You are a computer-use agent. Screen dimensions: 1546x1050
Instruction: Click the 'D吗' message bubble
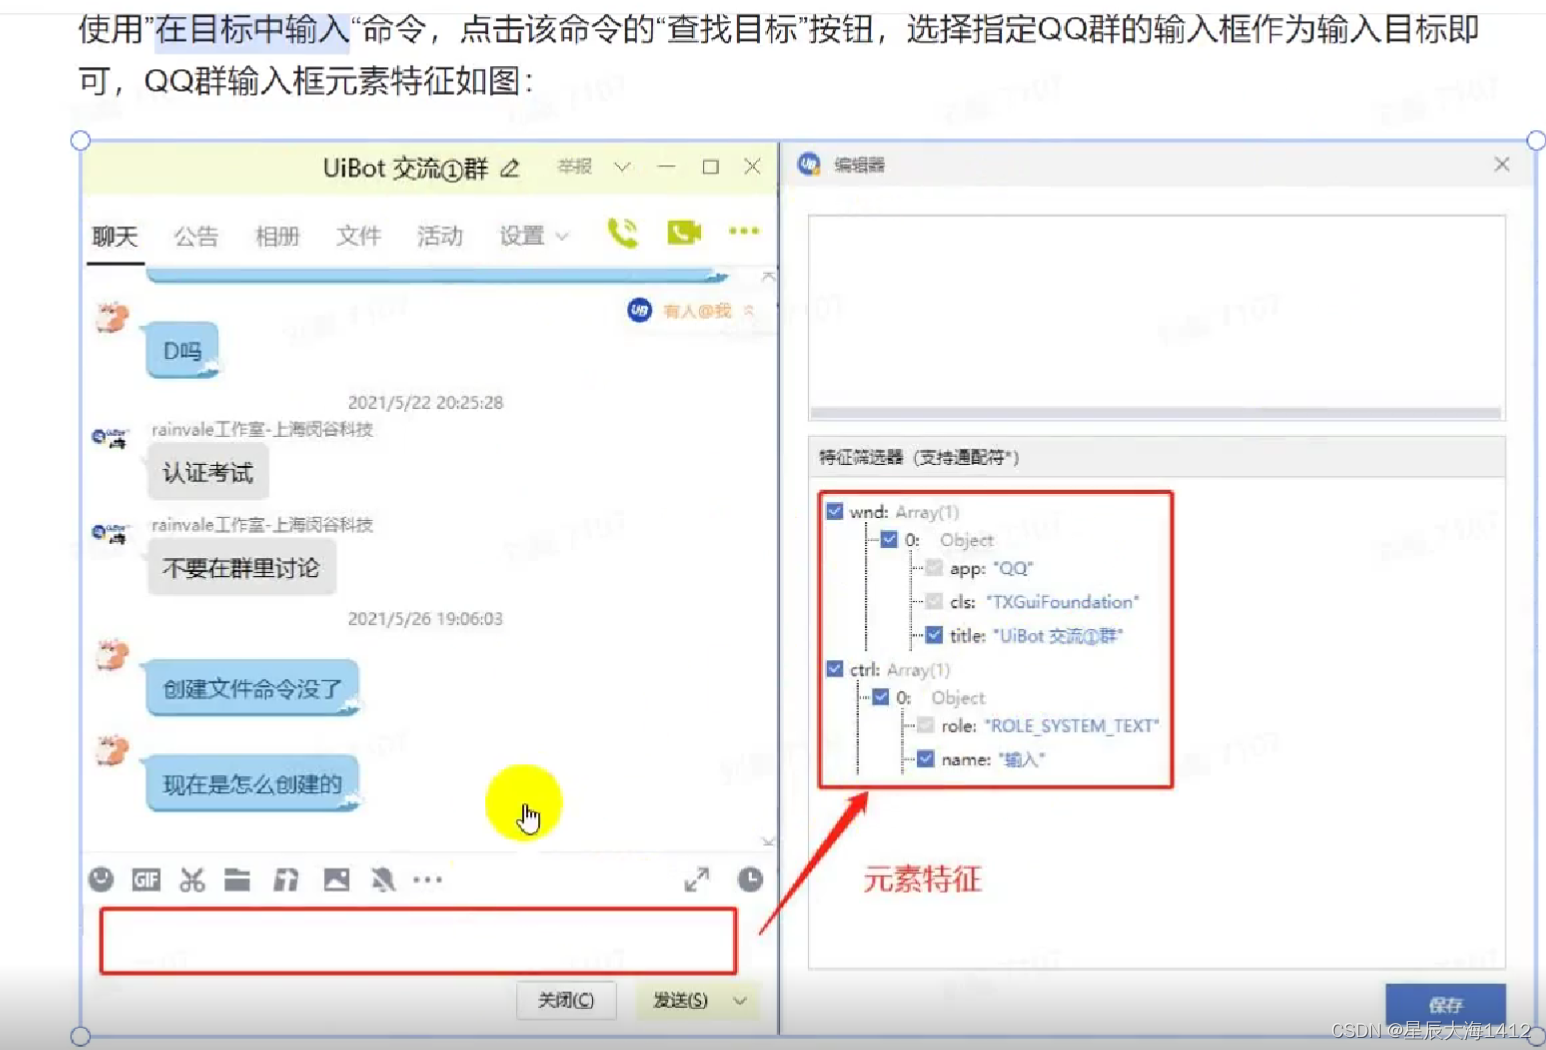click(182, 351)
